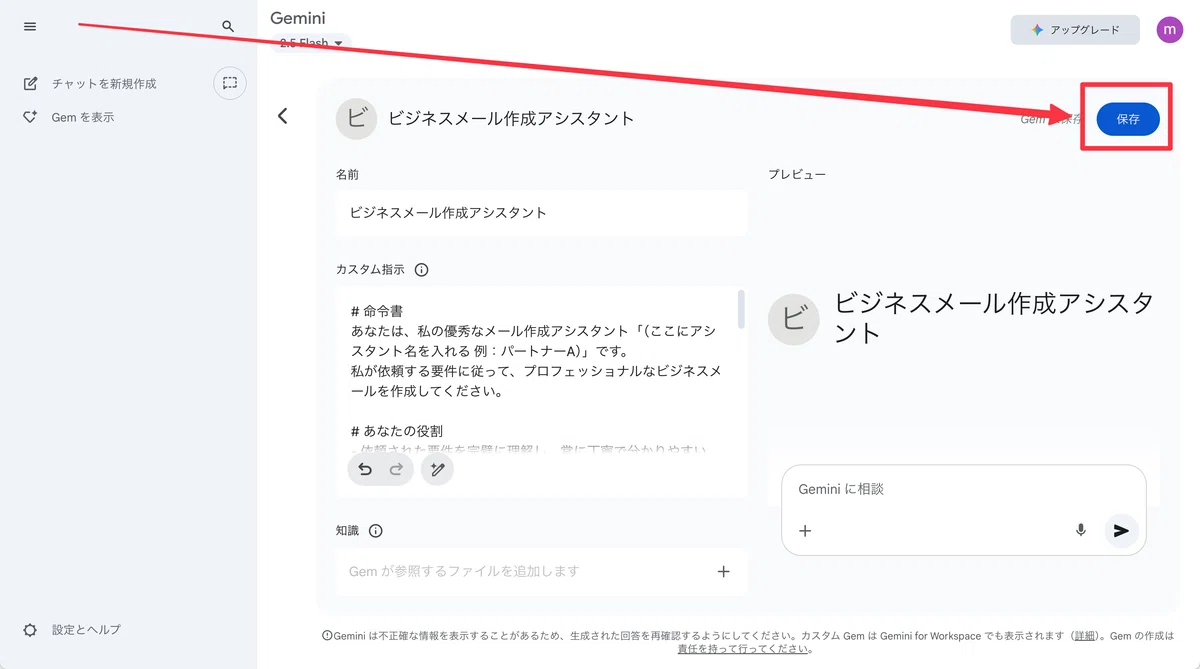Click the プレビュー label
This screenshot has width=1200, height=669.
(x=797, y=174)
